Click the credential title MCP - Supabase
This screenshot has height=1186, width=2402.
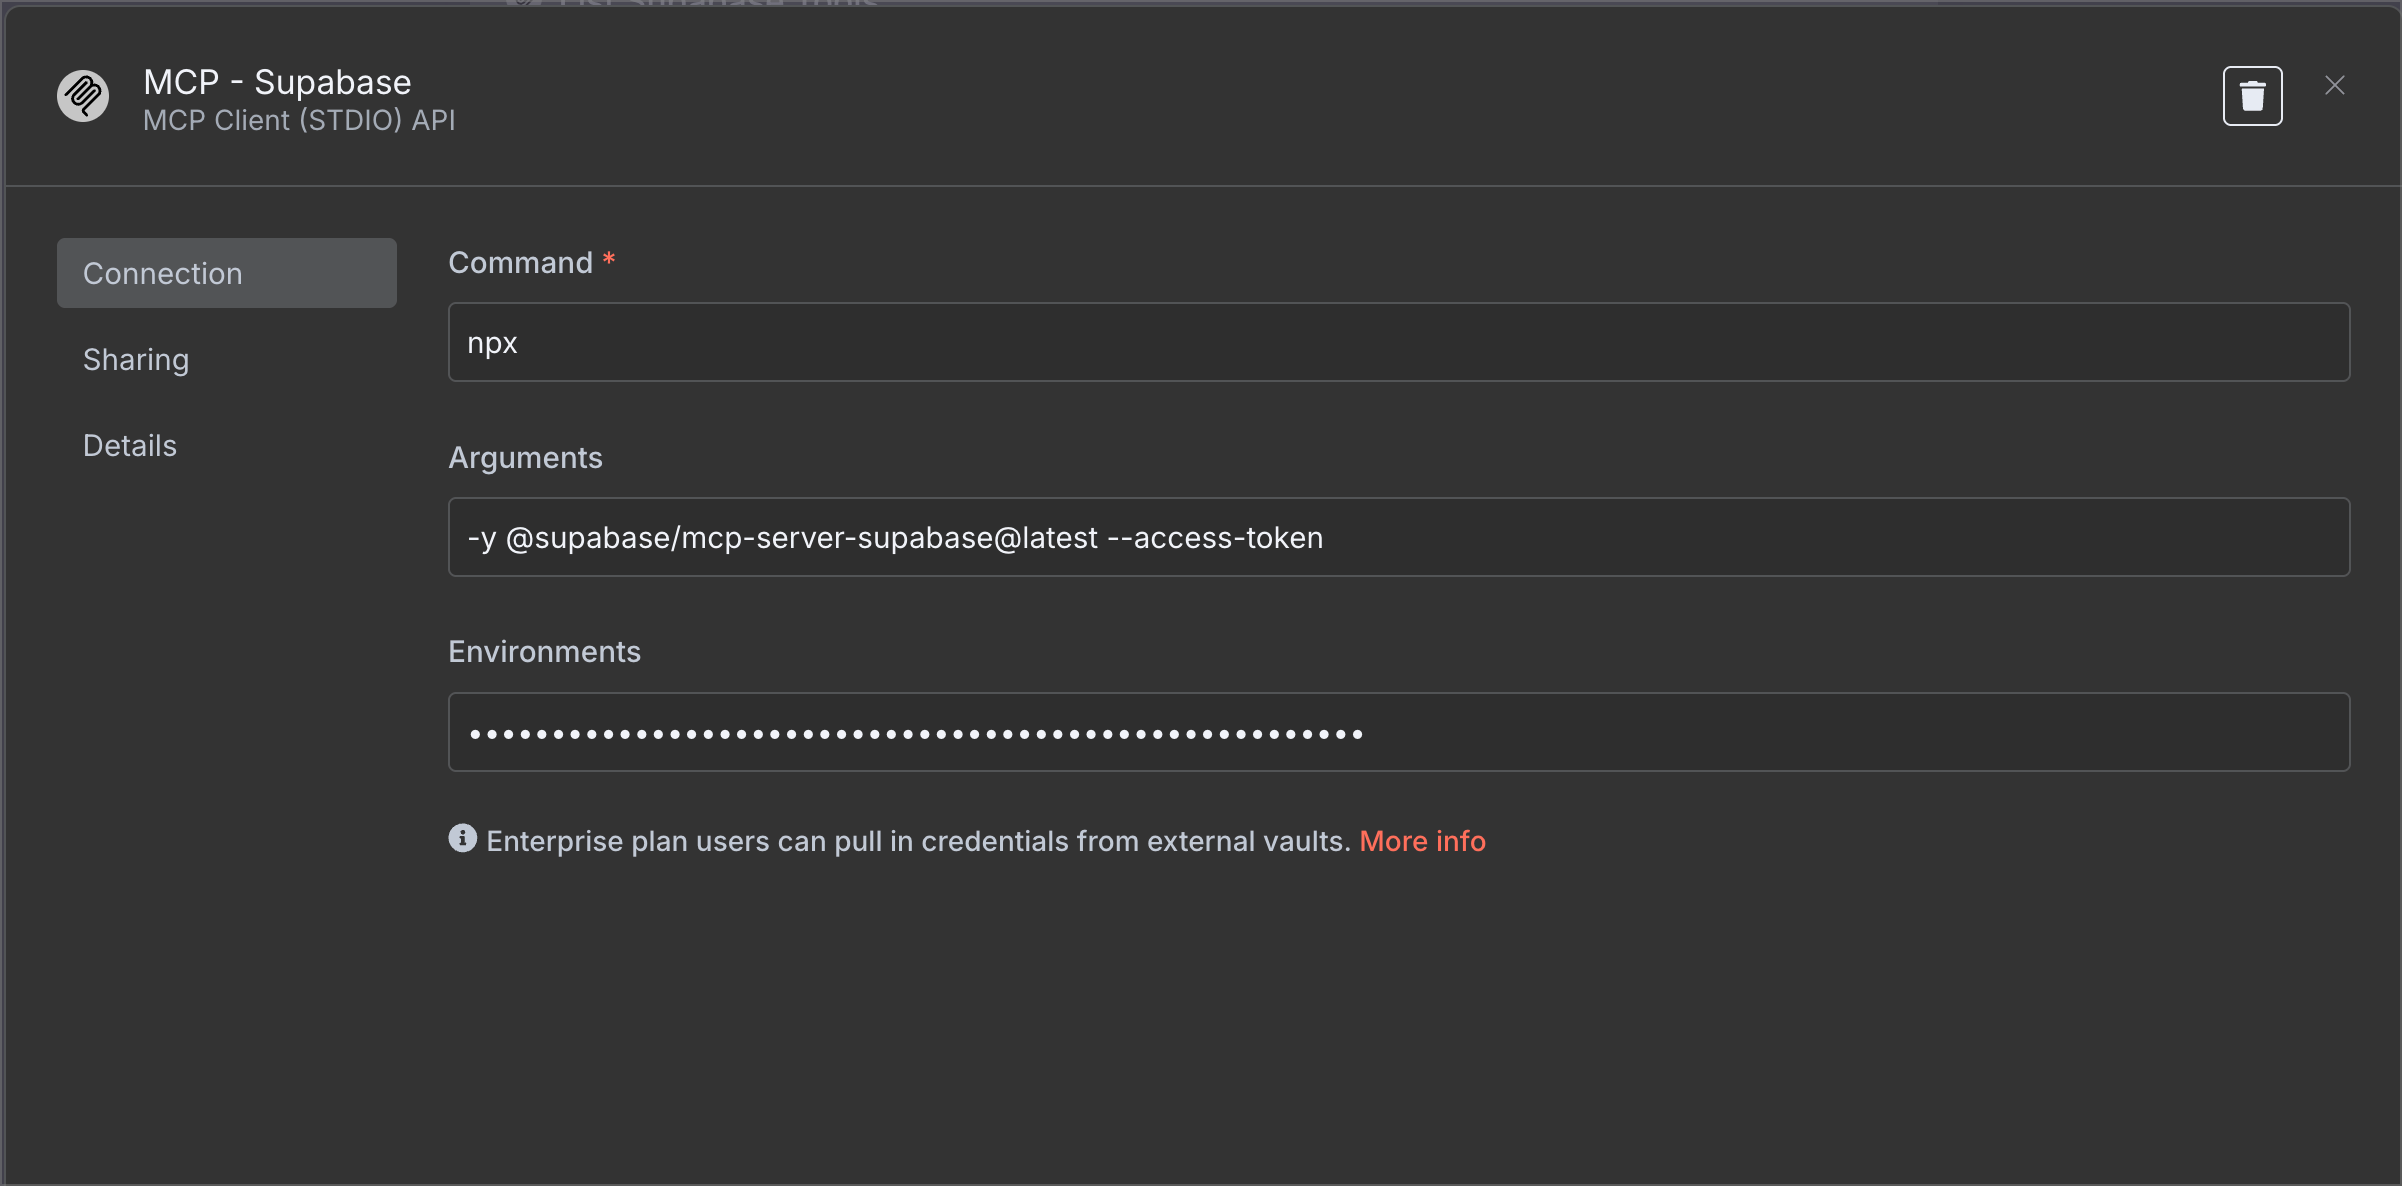pos(277,82)
